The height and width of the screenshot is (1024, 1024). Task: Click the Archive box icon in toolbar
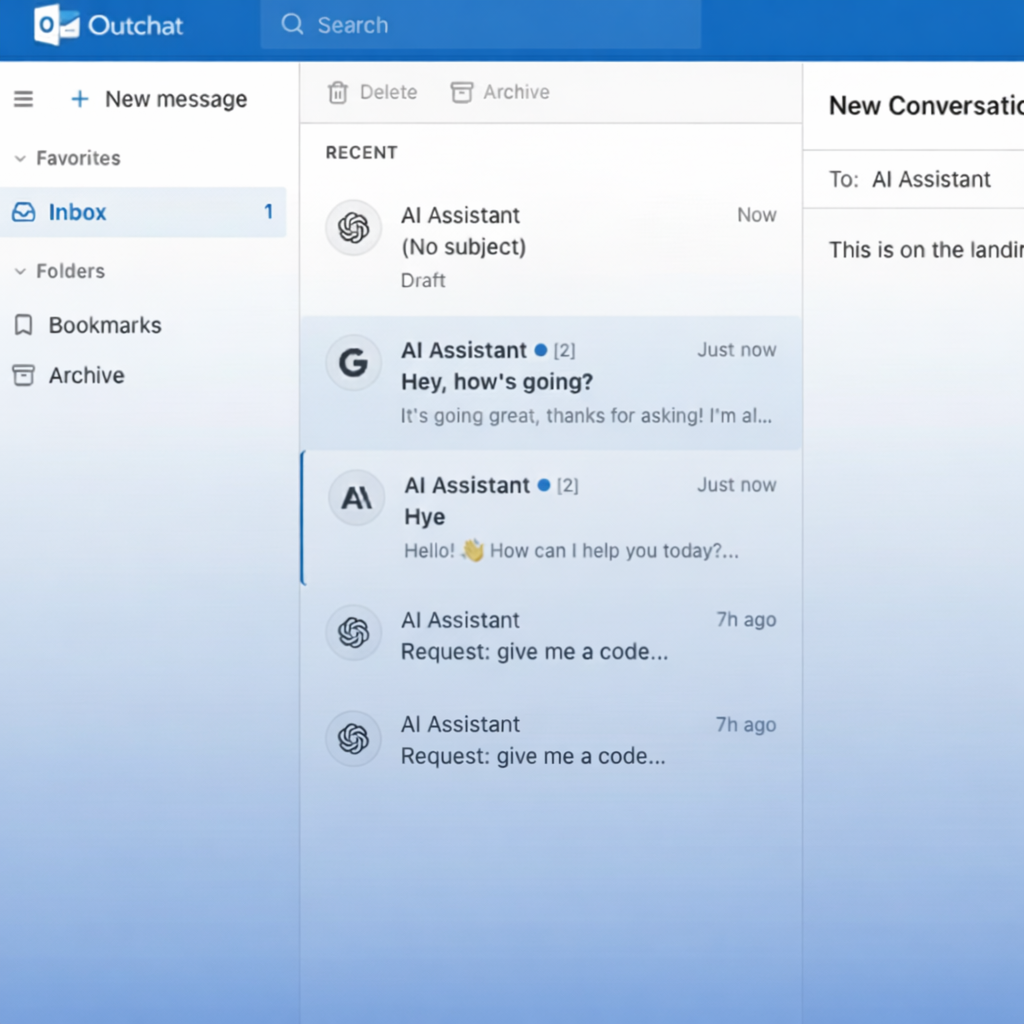tap(461, 93)
